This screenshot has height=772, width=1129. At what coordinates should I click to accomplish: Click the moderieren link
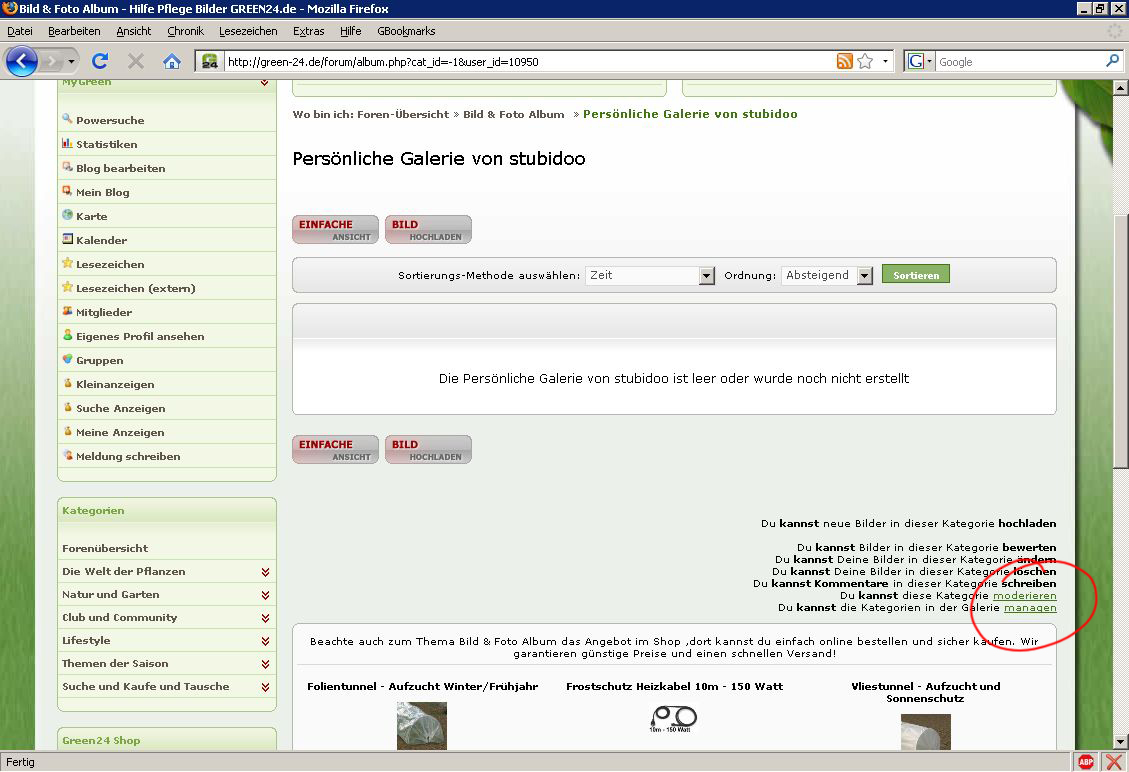click(x=1024, y=596)
